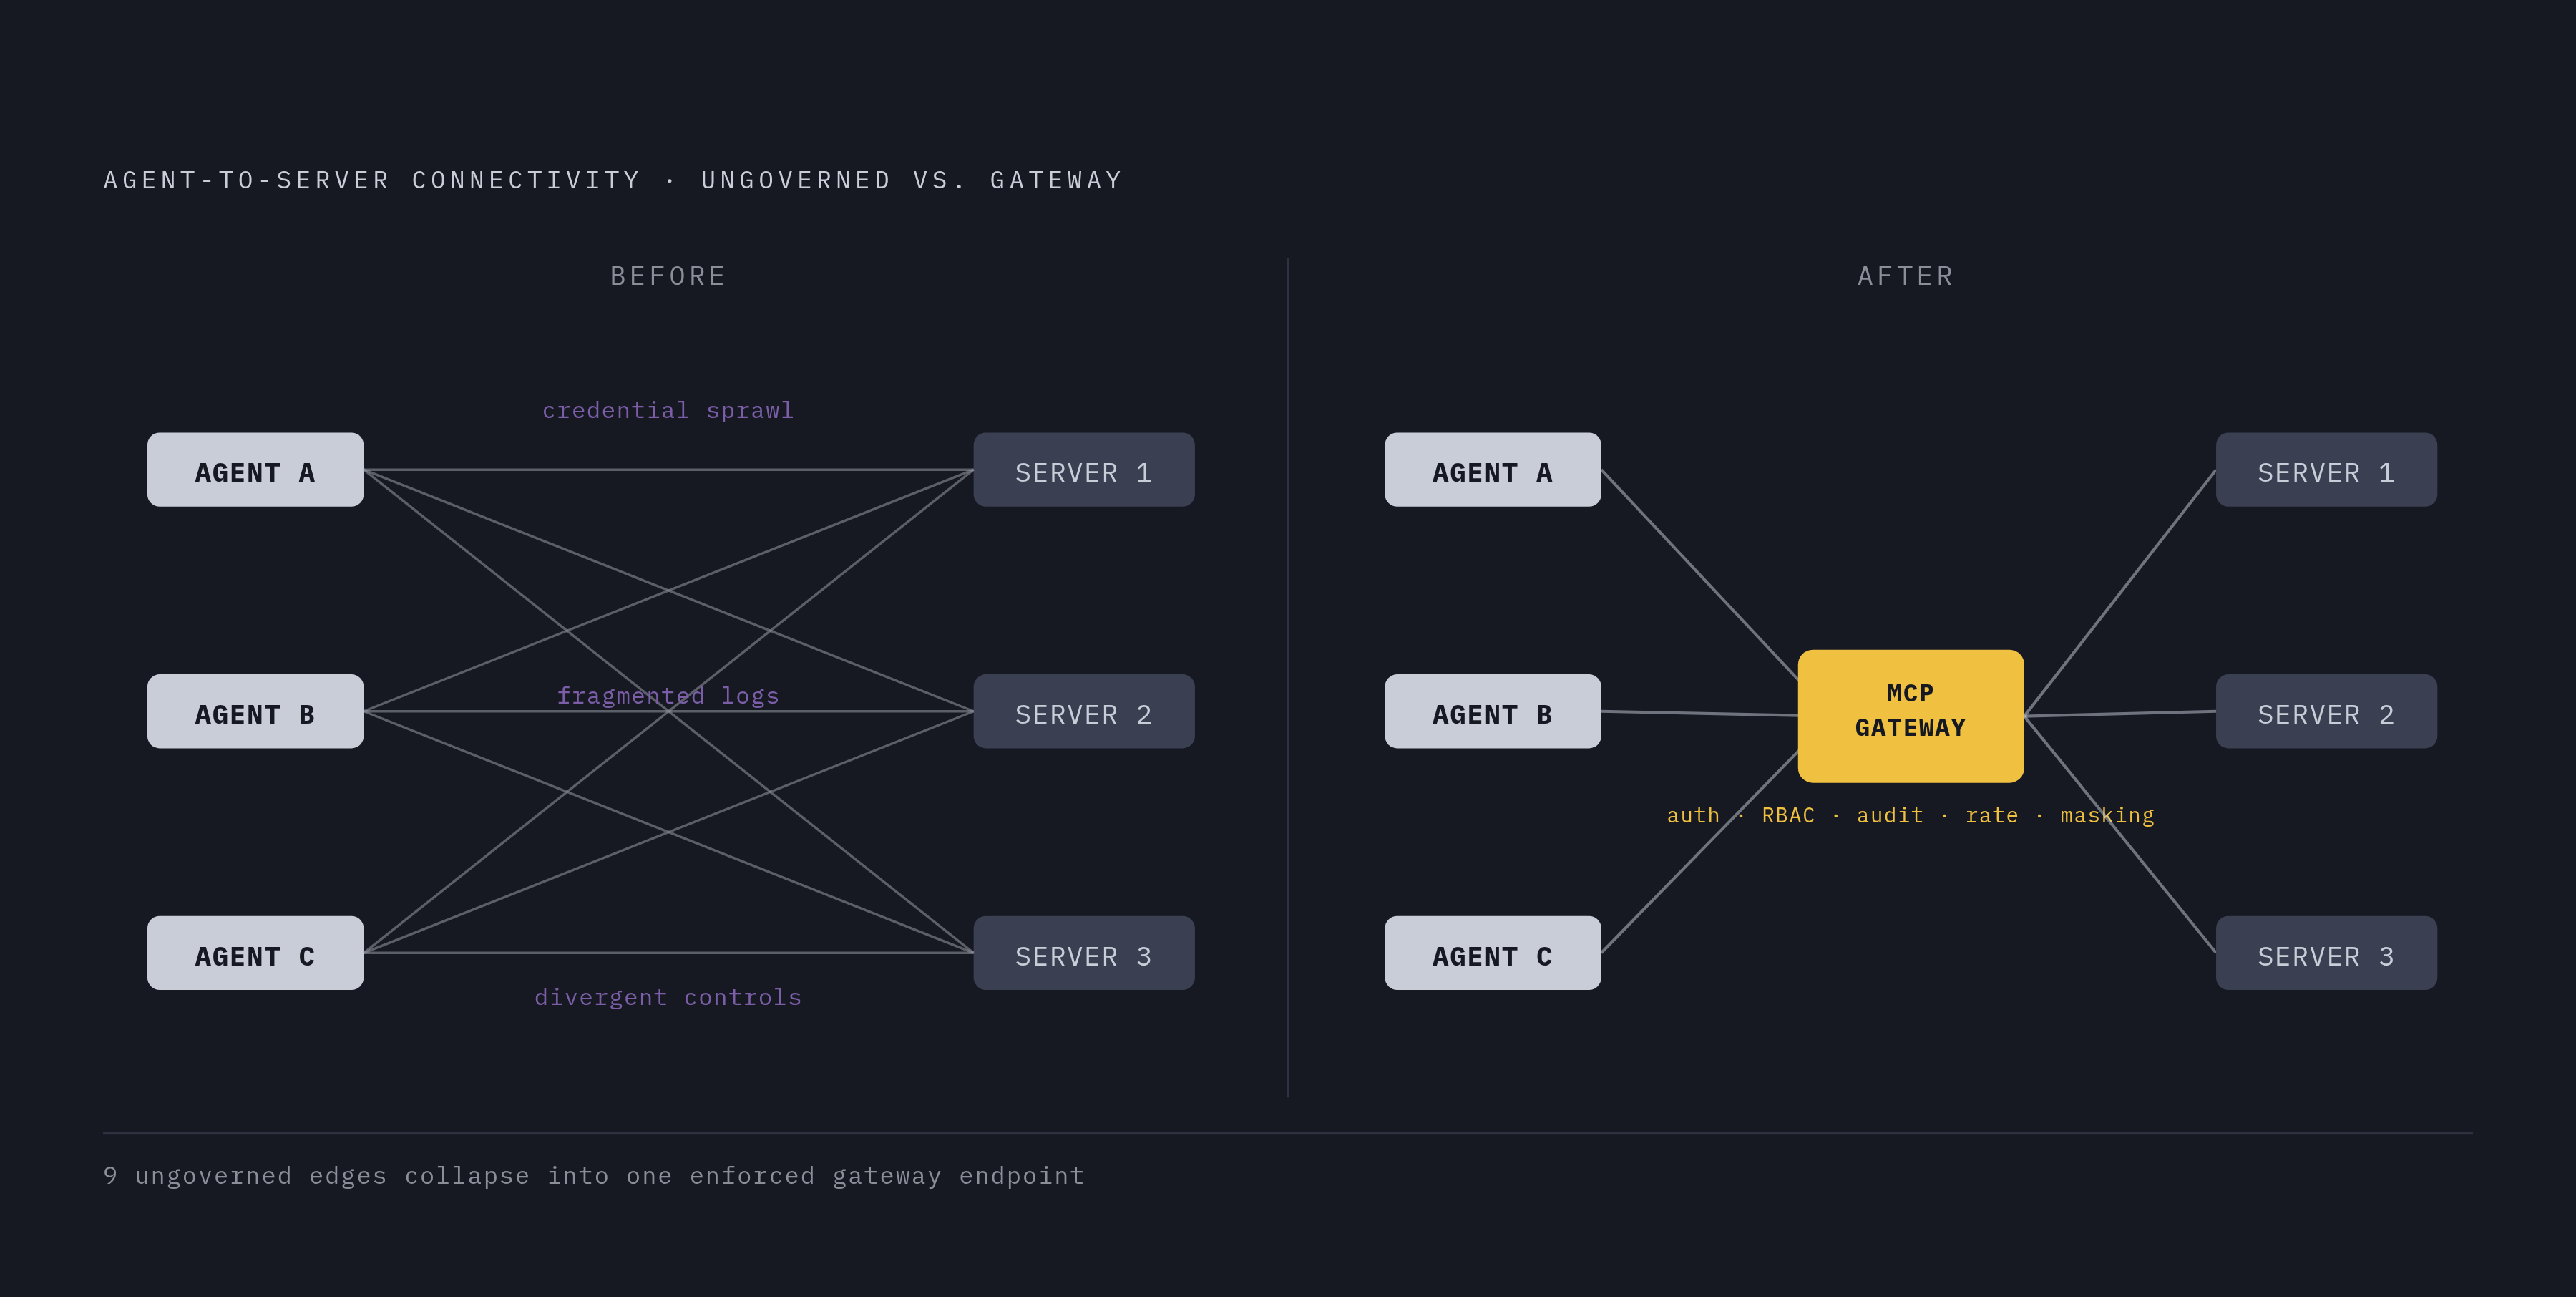
Task: Click Agent C box in BEFORE diagram
Action: pyautogui.click(x=255, y=954)
